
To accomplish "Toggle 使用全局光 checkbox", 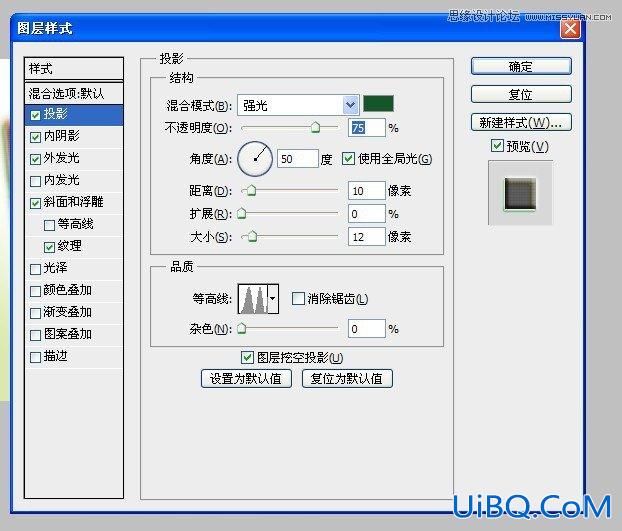I will coord(348,159).
